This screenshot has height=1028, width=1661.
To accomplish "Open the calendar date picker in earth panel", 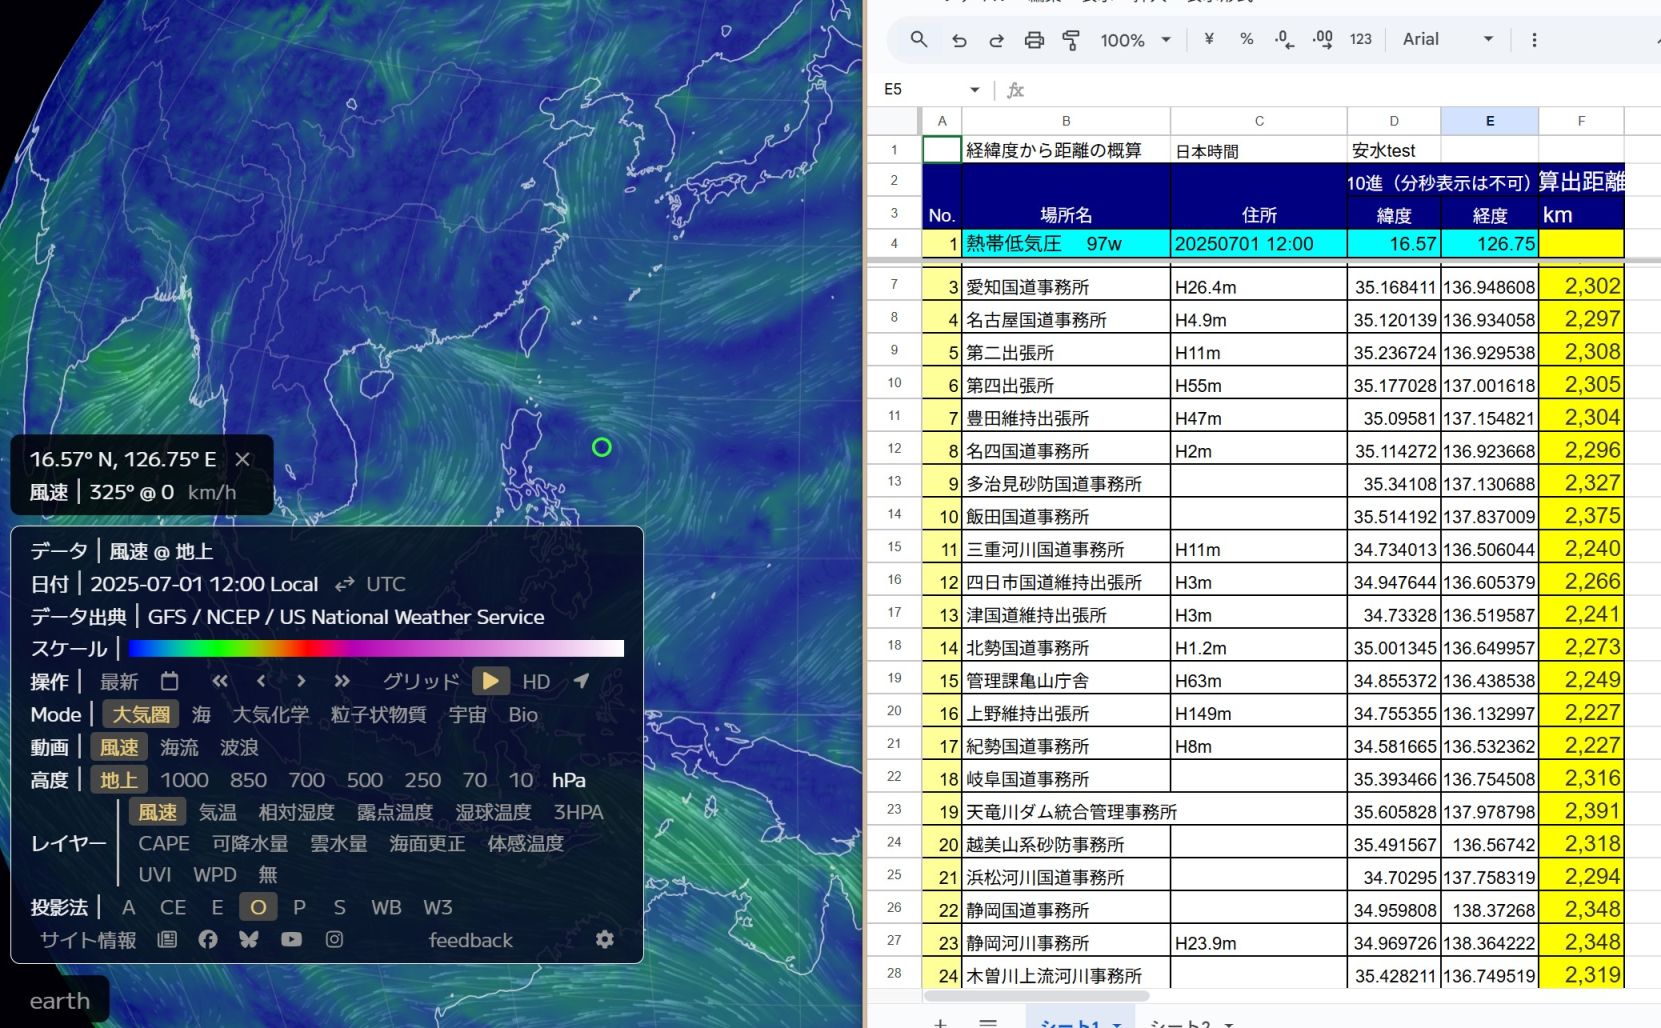I will (x=170, y=681).
